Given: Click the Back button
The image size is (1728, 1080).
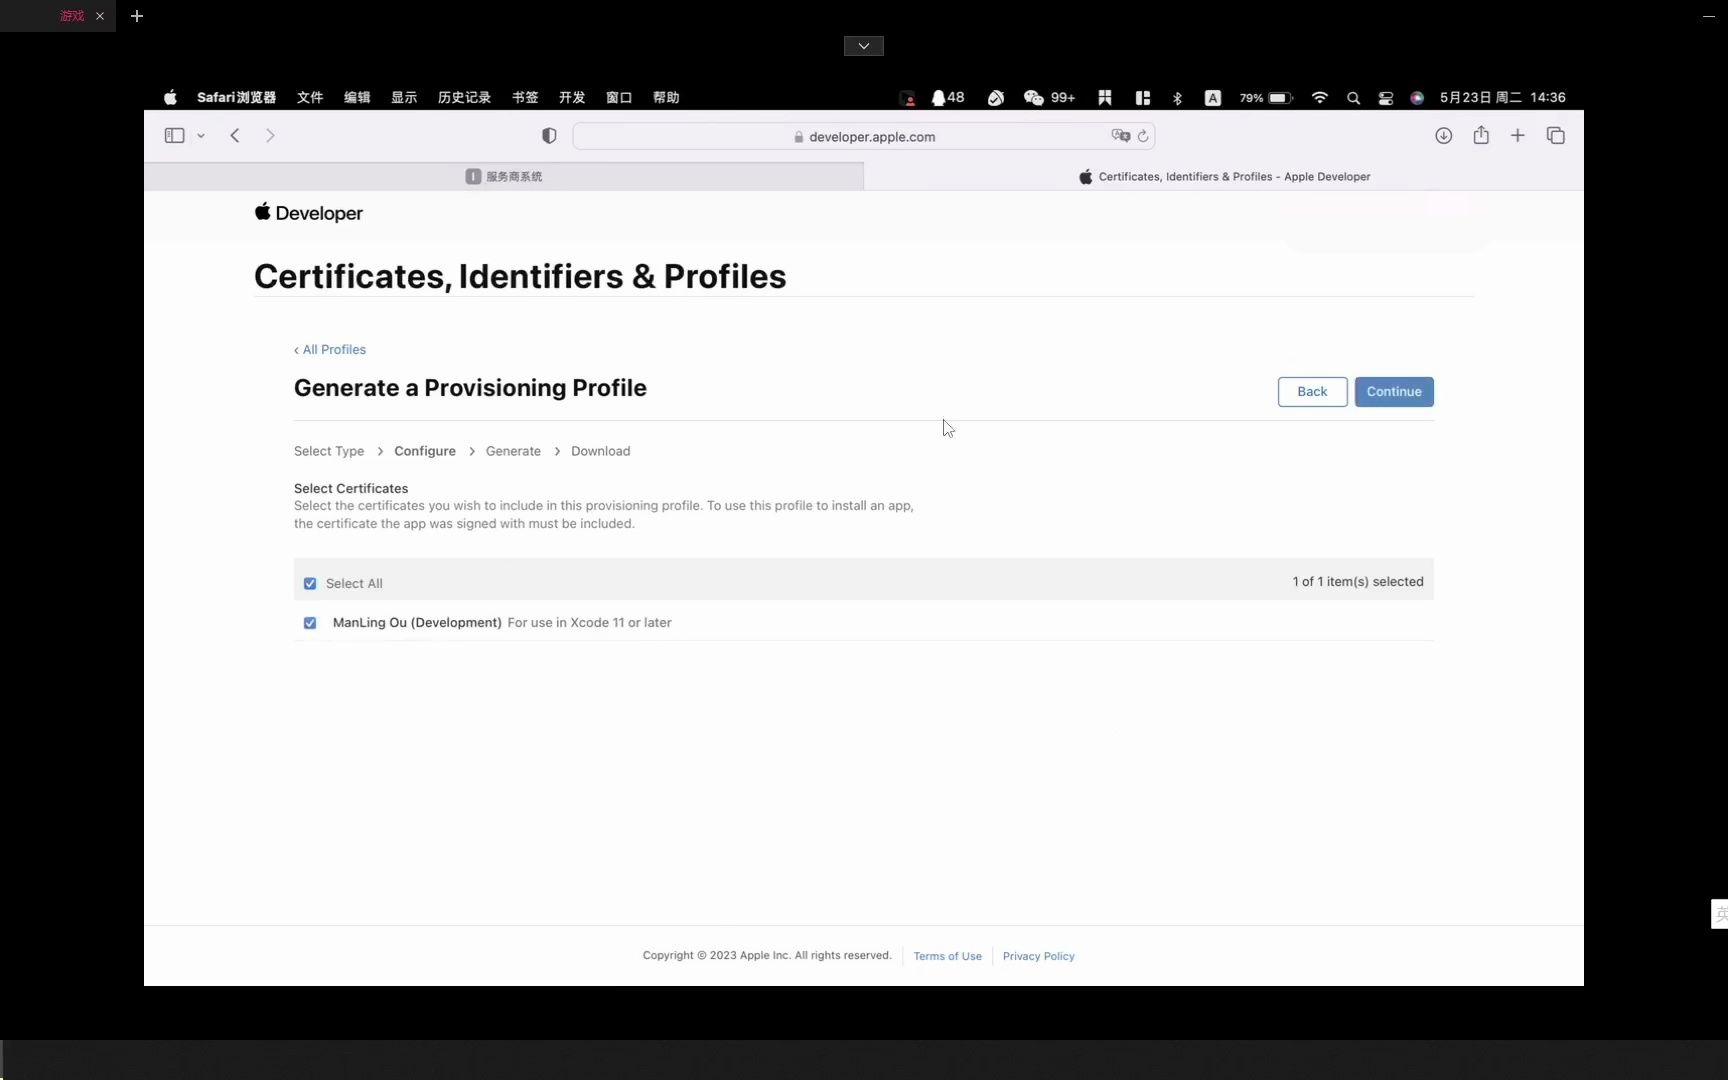Looking at the screenshot, I should pyautogui.click(x=1312, y=392).
